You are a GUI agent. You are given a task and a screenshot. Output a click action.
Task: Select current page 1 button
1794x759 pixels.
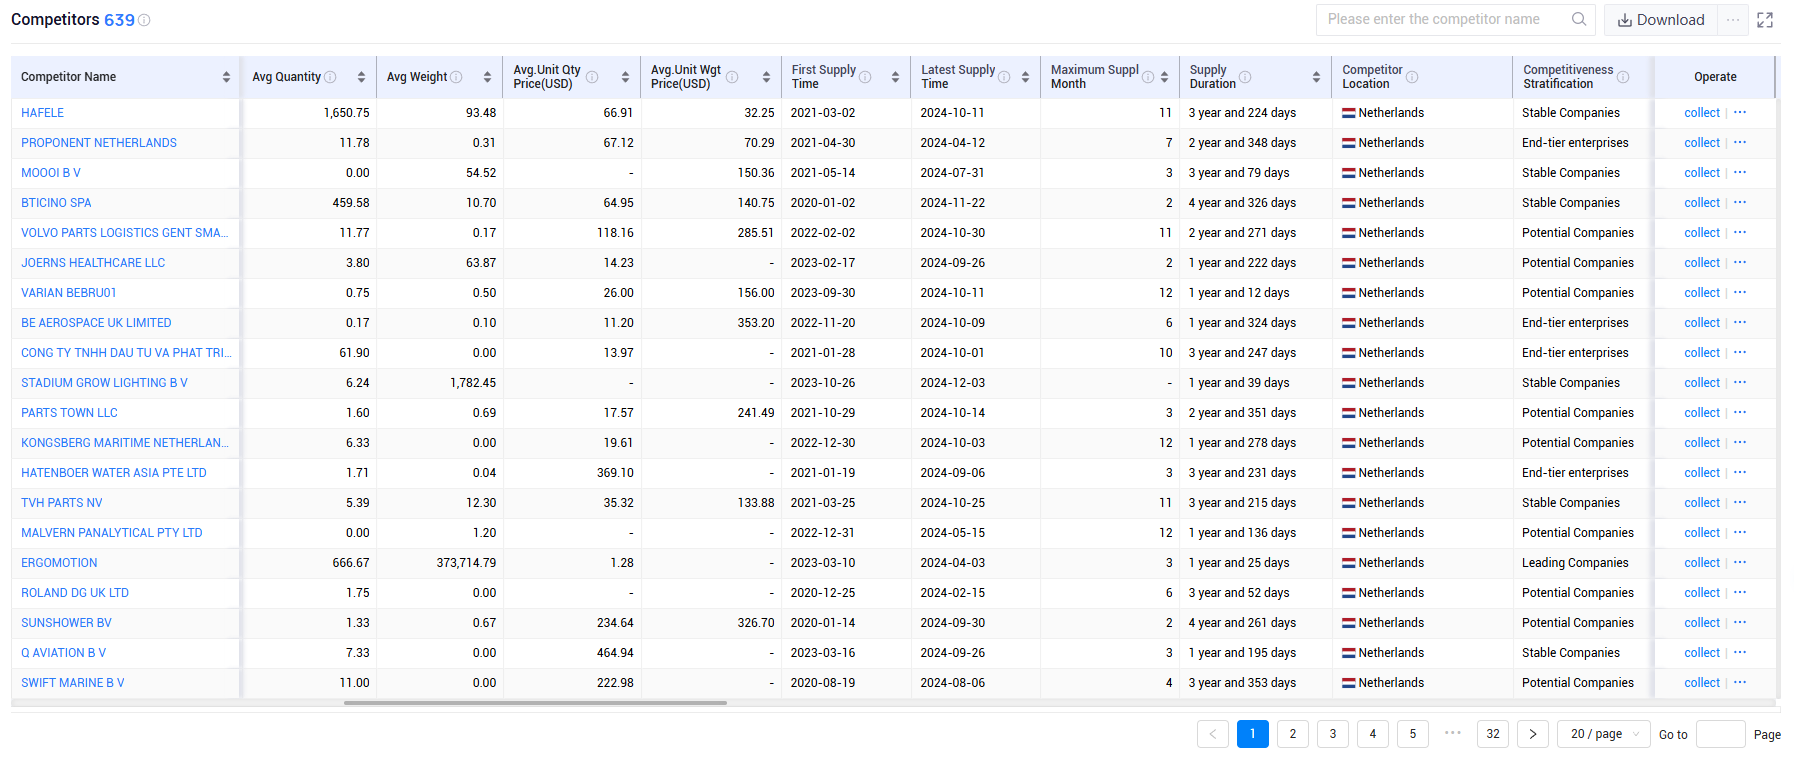click(x=1253, y=734)
